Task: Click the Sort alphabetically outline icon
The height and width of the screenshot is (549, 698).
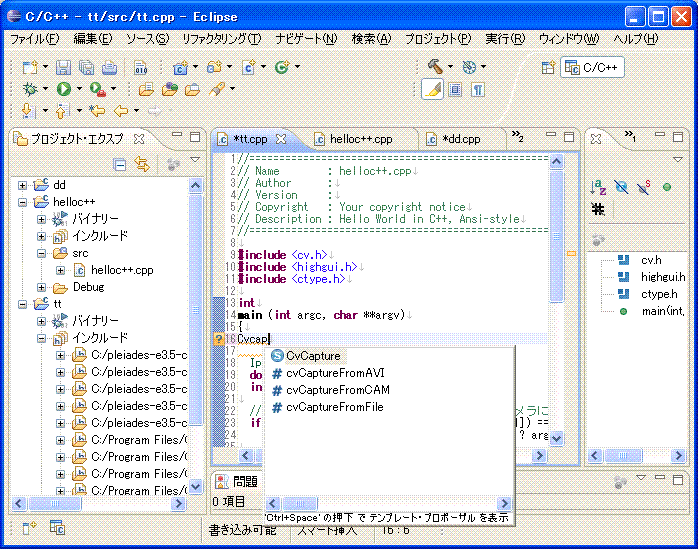Action: click(598, 187)
